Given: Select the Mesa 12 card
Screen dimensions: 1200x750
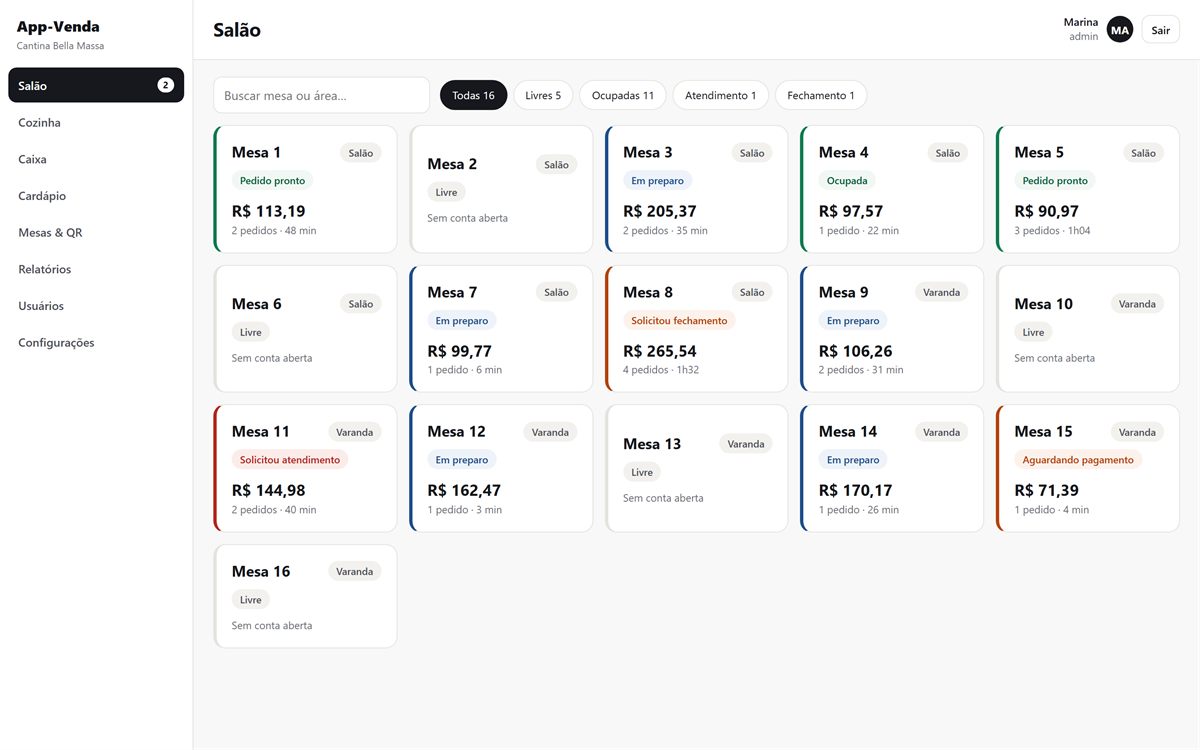Looking at the screenshot, I should tap(501, 468).
